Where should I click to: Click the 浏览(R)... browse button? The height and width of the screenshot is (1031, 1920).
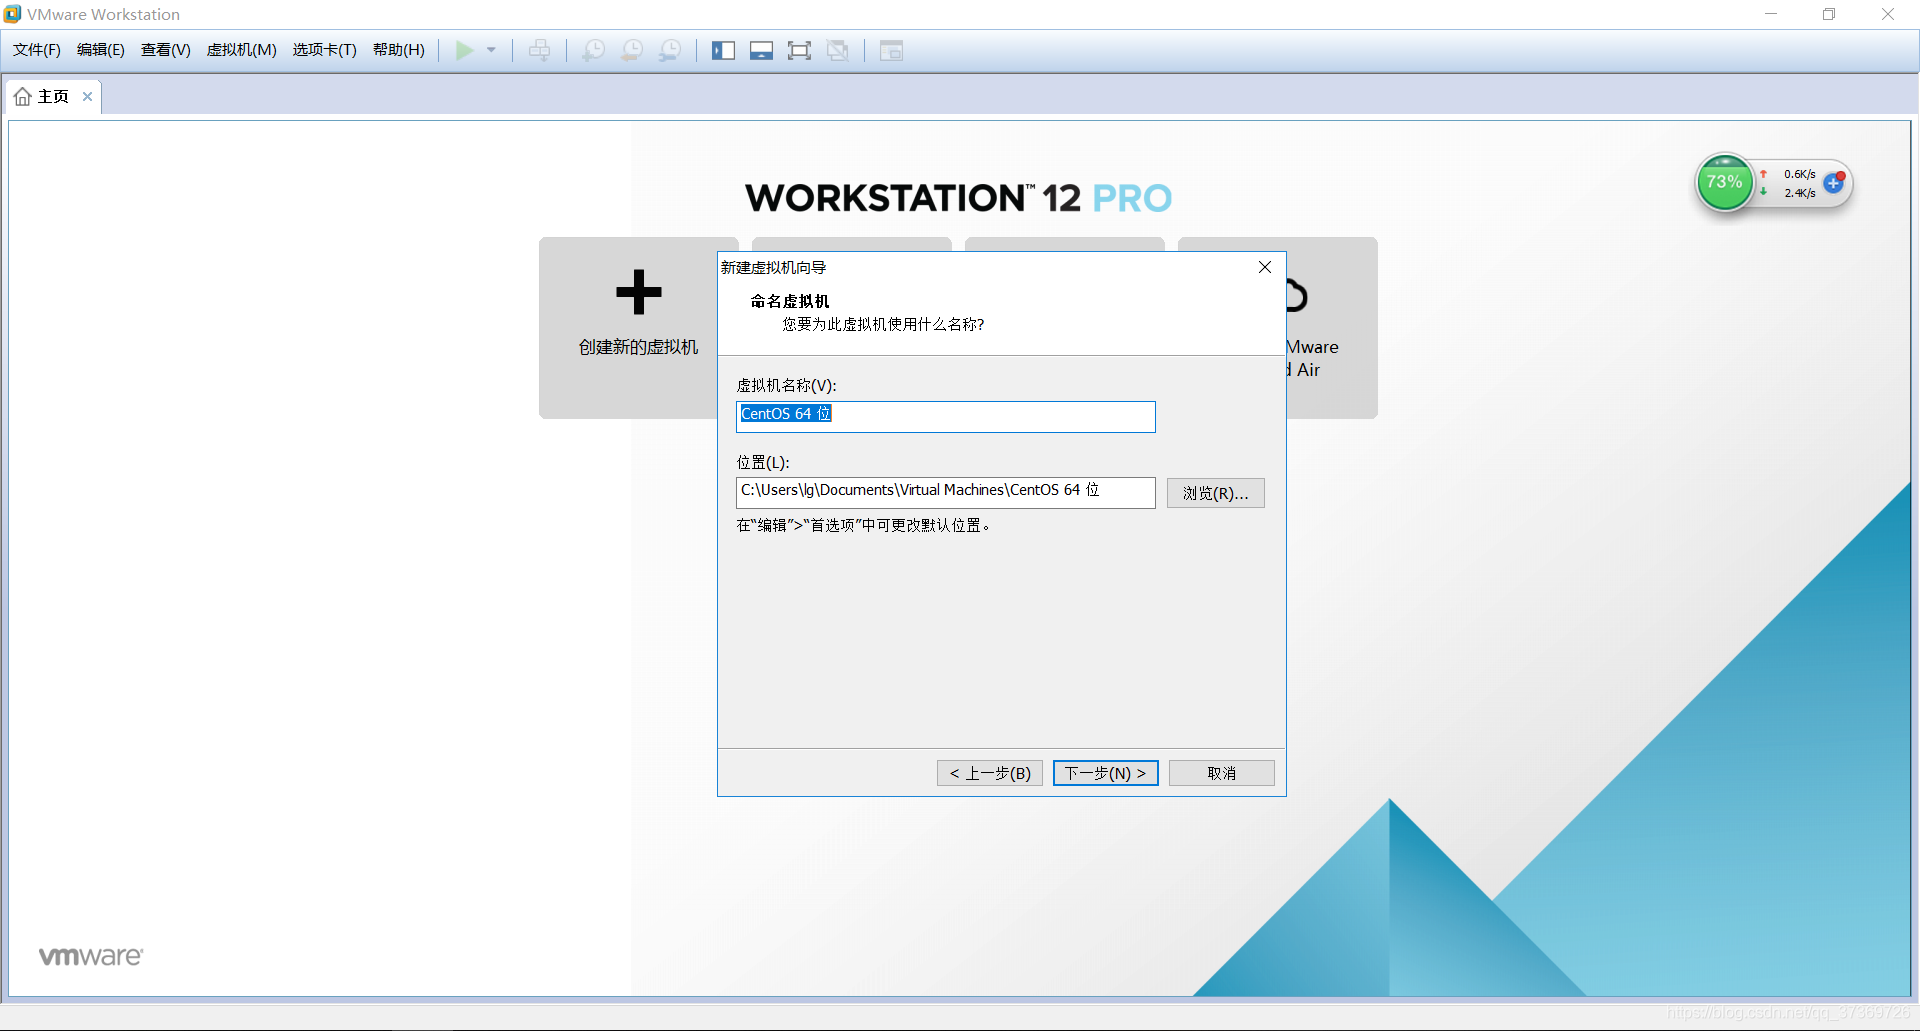tap(1215, 493)
